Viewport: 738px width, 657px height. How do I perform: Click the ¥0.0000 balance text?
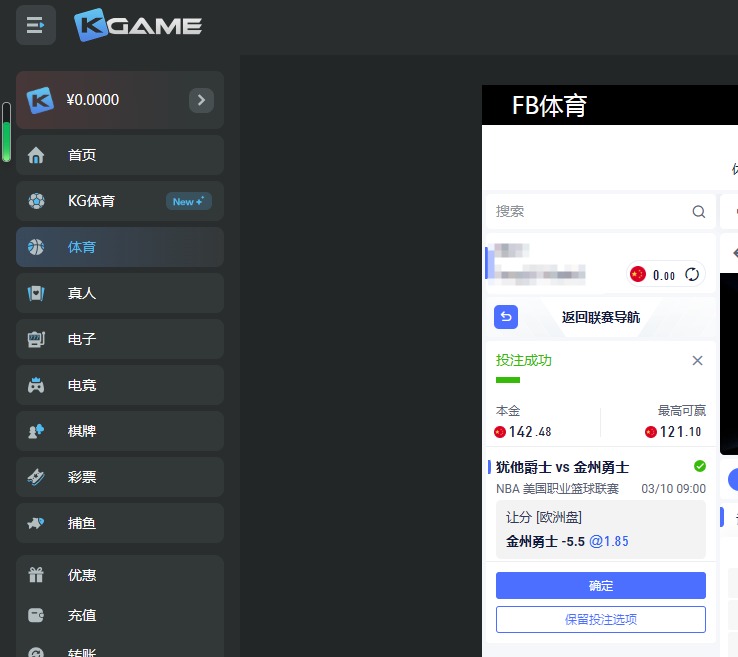point(93,100)
